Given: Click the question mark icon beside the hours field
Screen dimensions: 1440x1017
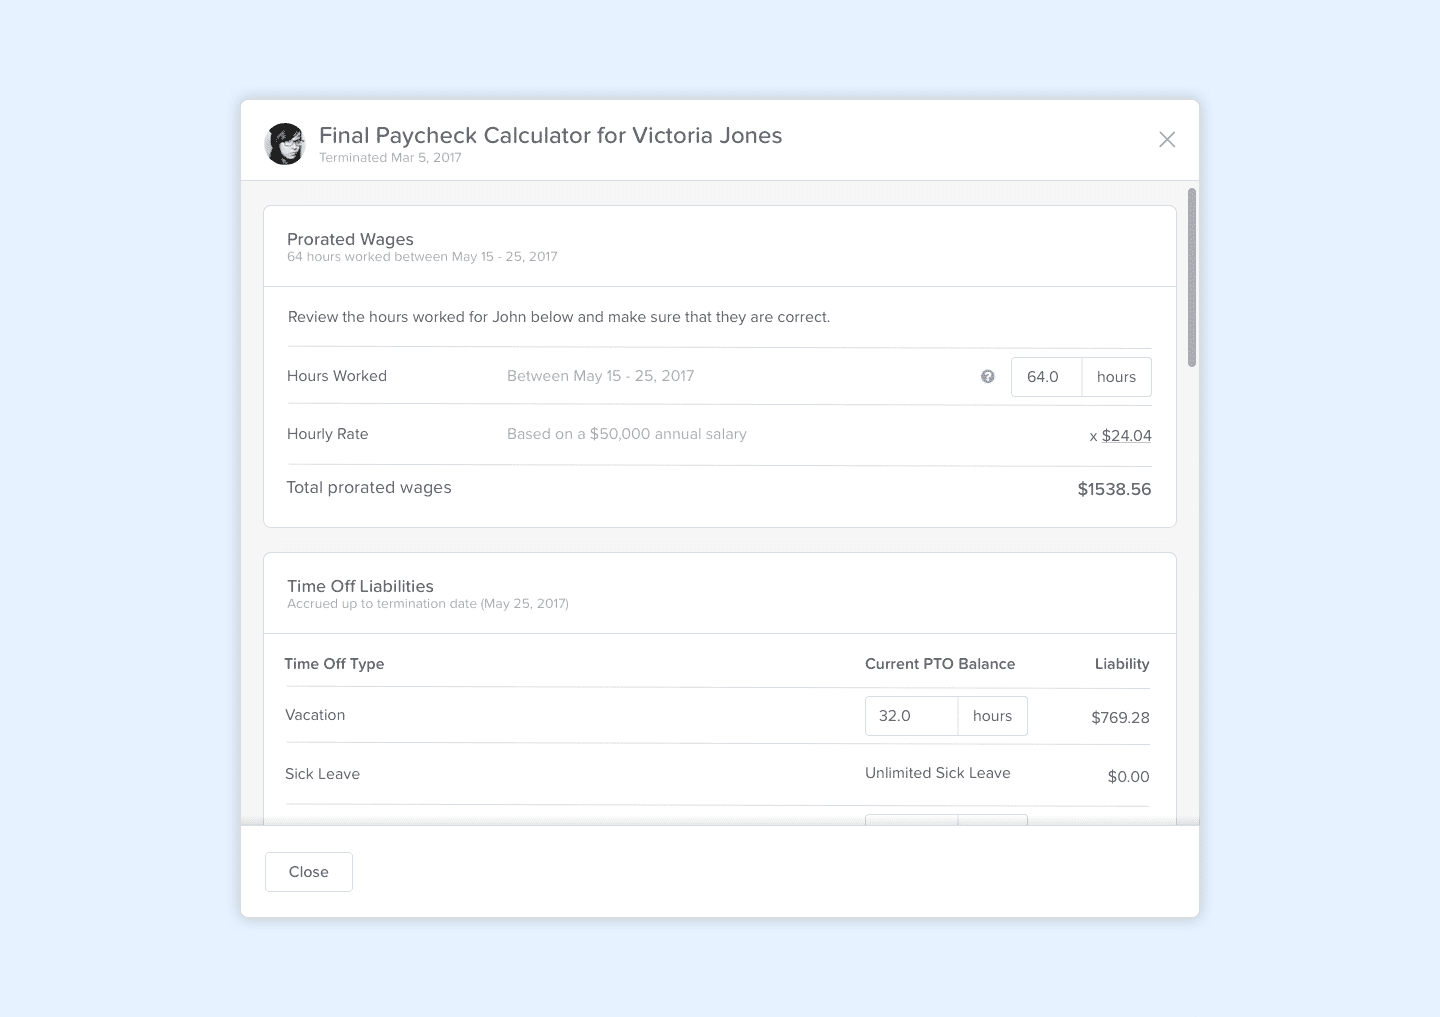Looking at the screenshot, I should click(x=988, y=377).
